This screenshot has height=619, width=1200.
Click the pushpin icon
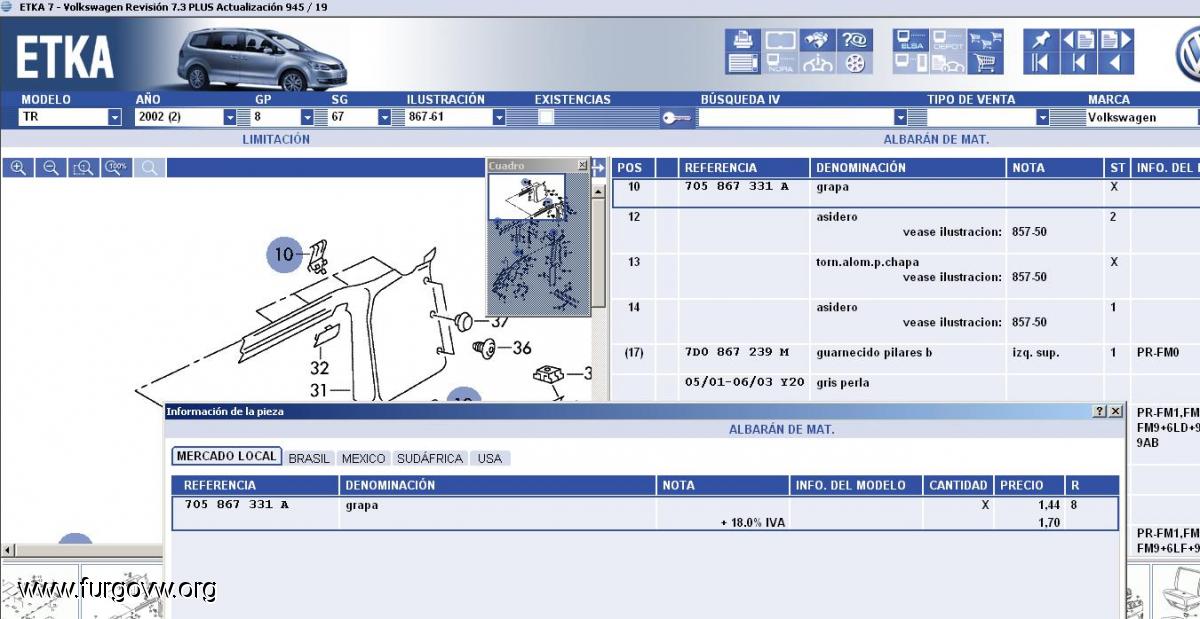[1040, 40]
